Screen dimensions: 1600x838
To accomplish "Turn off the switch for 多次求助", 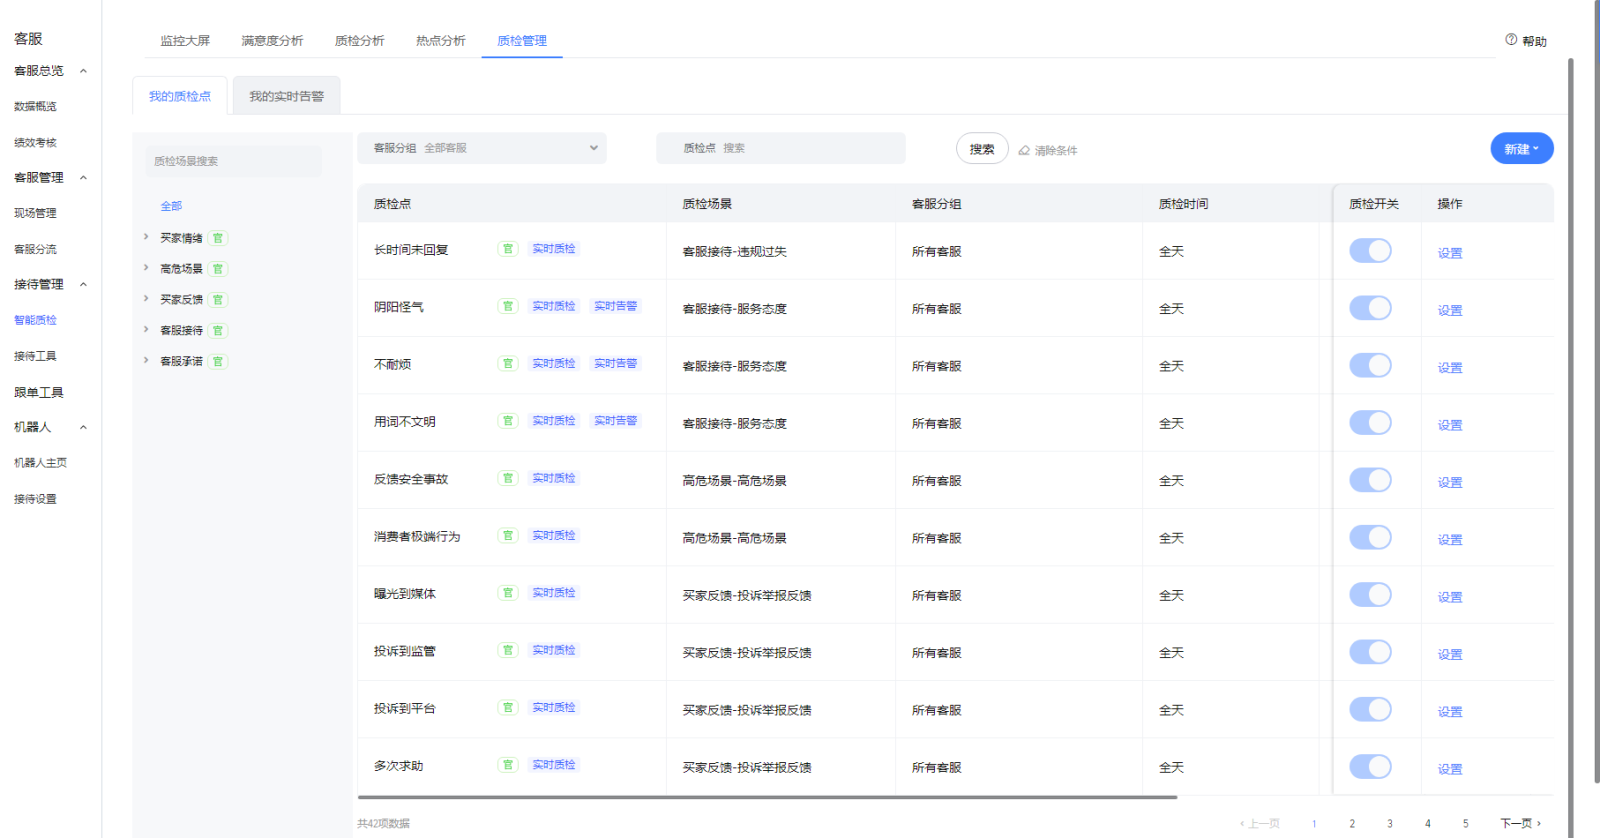I will [1370, 767].
